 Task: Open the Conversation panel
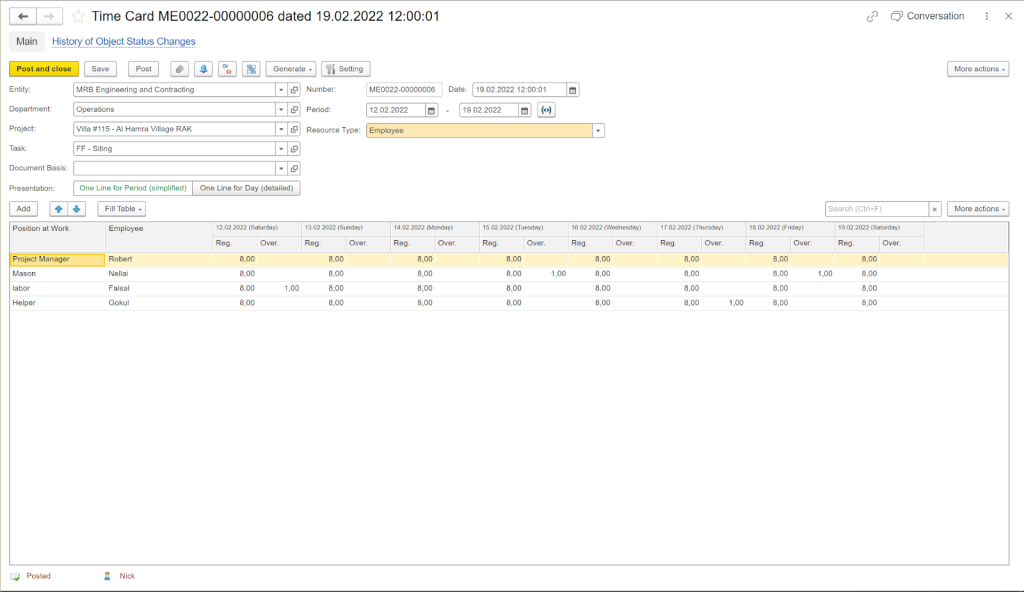[927, 16]
